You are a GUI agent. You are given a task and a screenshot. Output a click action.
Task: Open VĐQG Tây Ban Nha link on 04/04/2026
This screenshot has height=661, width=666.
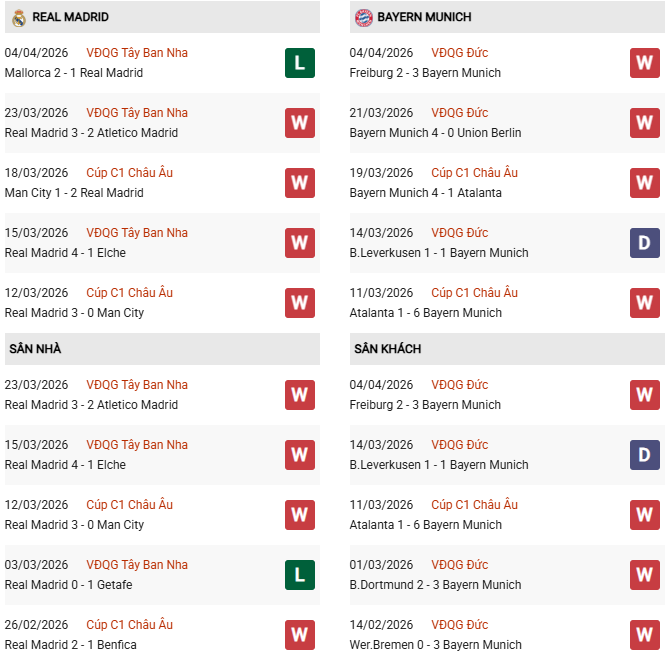(137, 53)
